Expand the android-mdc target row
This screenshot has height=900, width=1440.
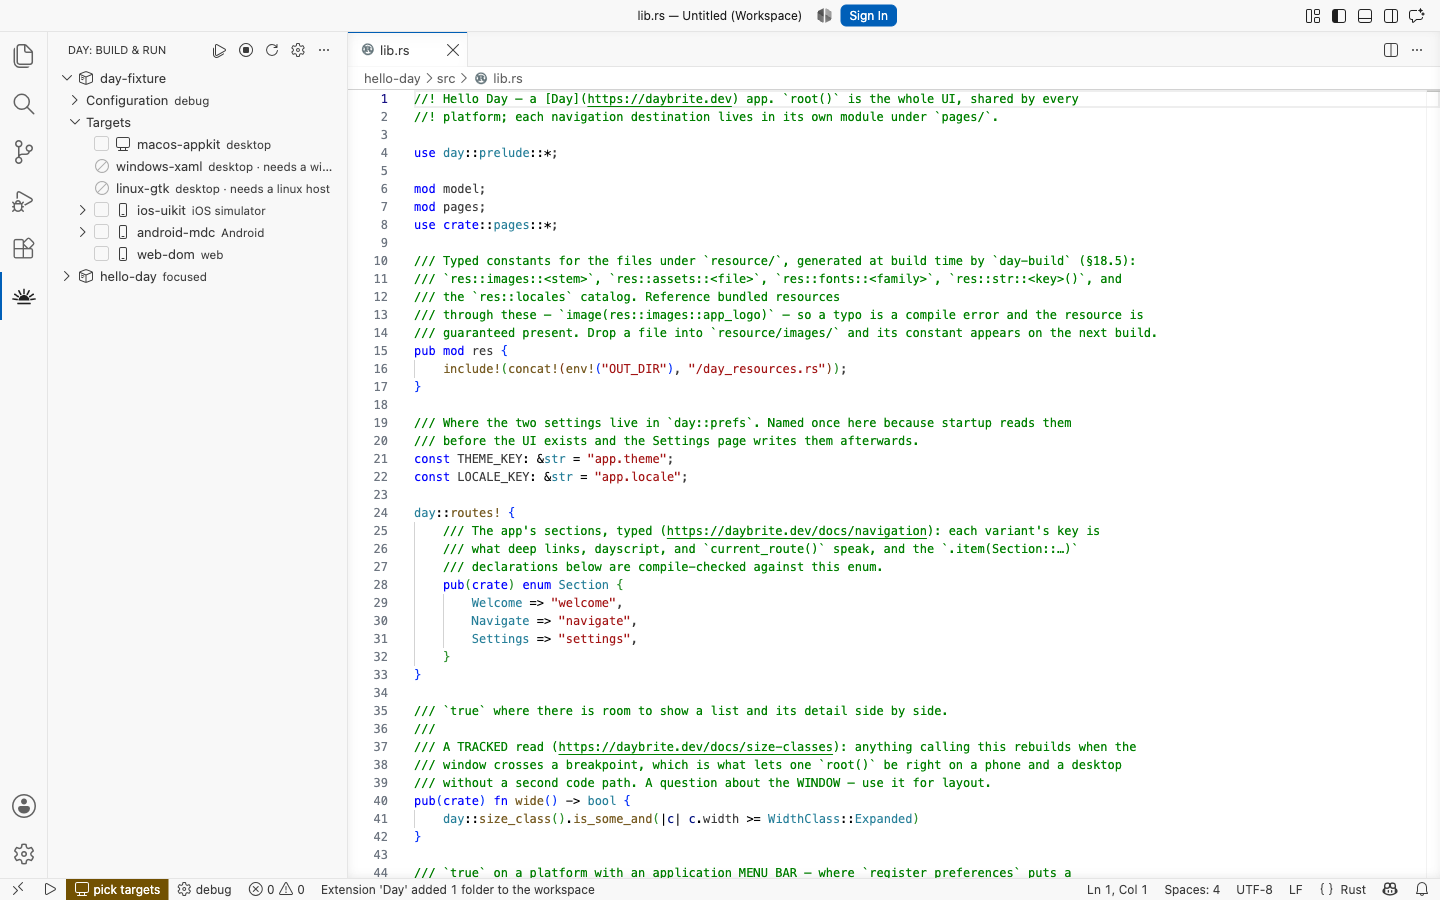83,232
